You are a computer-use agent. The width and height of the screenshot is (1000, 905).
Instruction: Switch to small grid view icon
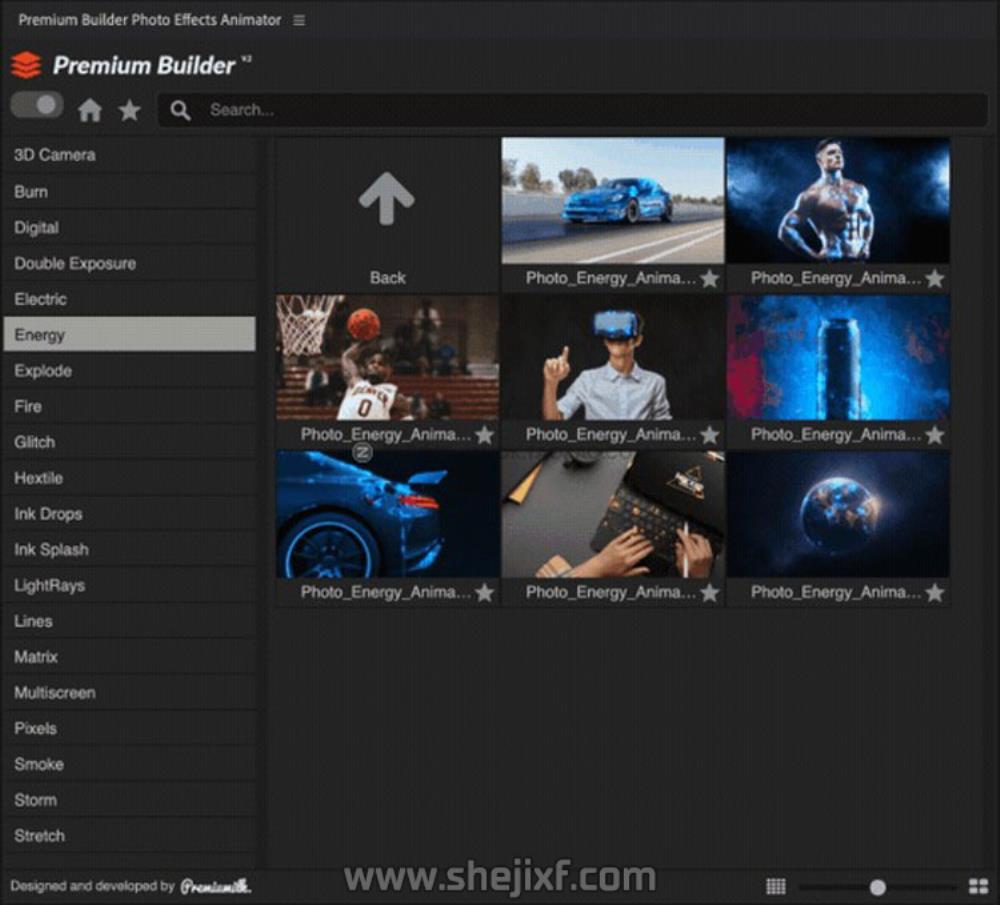click(x=776, y=886)
